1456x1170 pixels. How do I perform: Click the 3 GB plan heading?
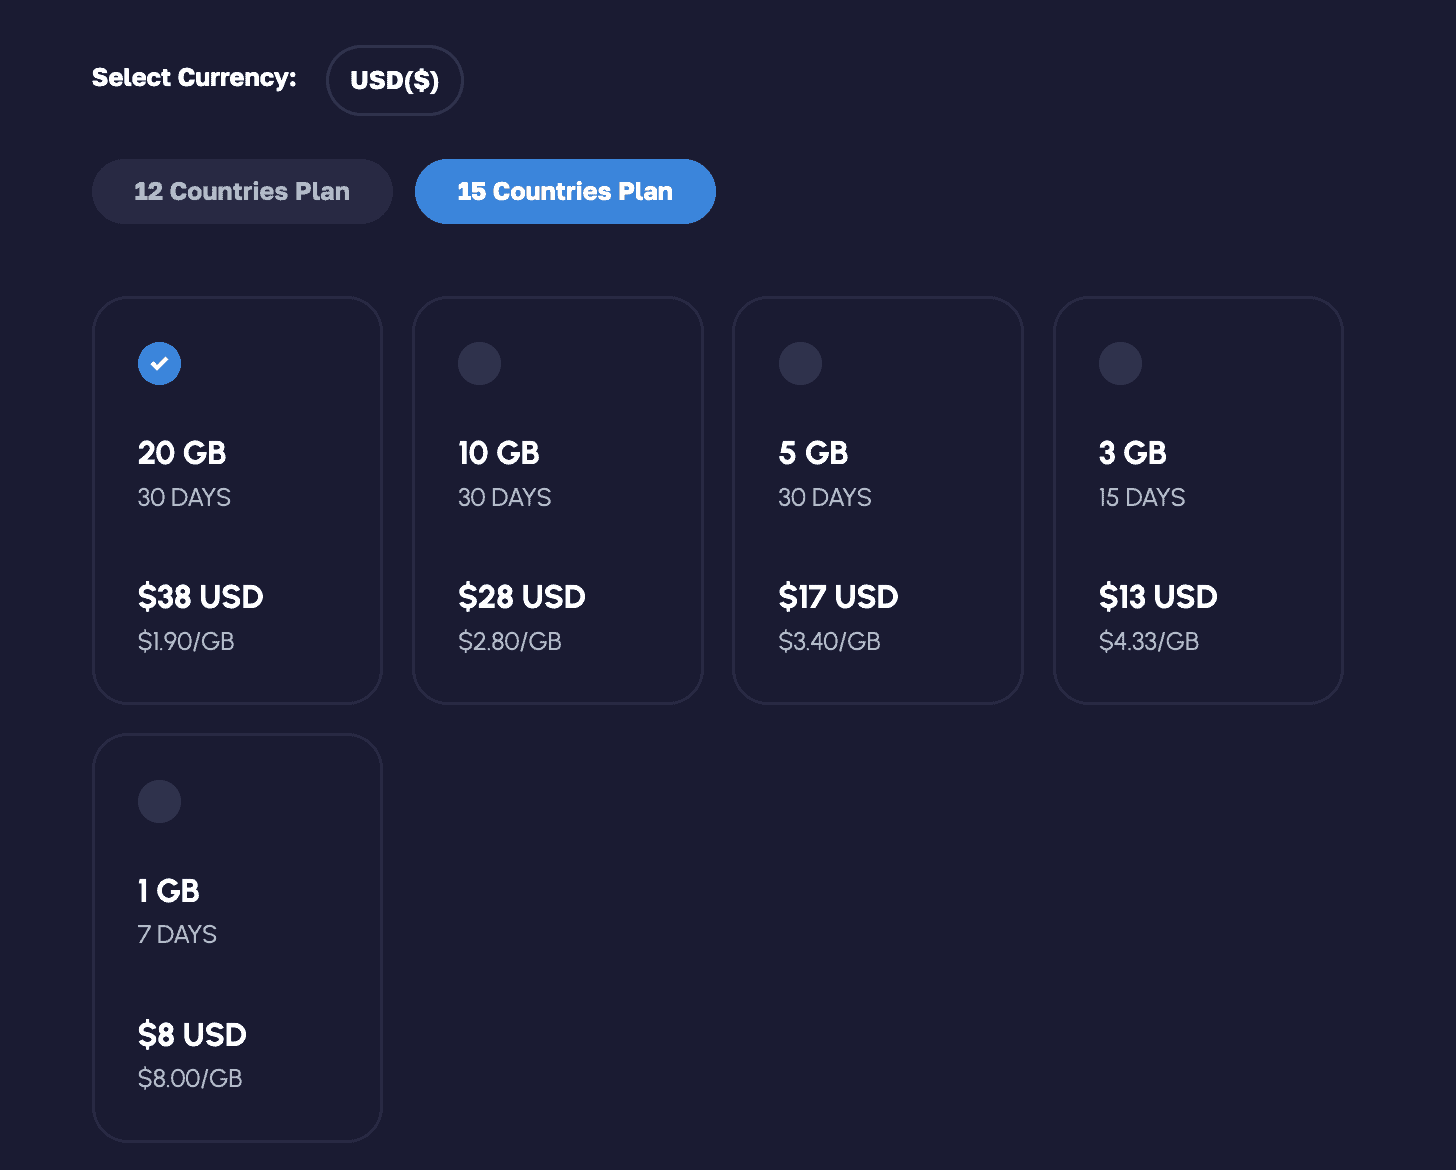pyautogui.click(x=1132, y=453)
